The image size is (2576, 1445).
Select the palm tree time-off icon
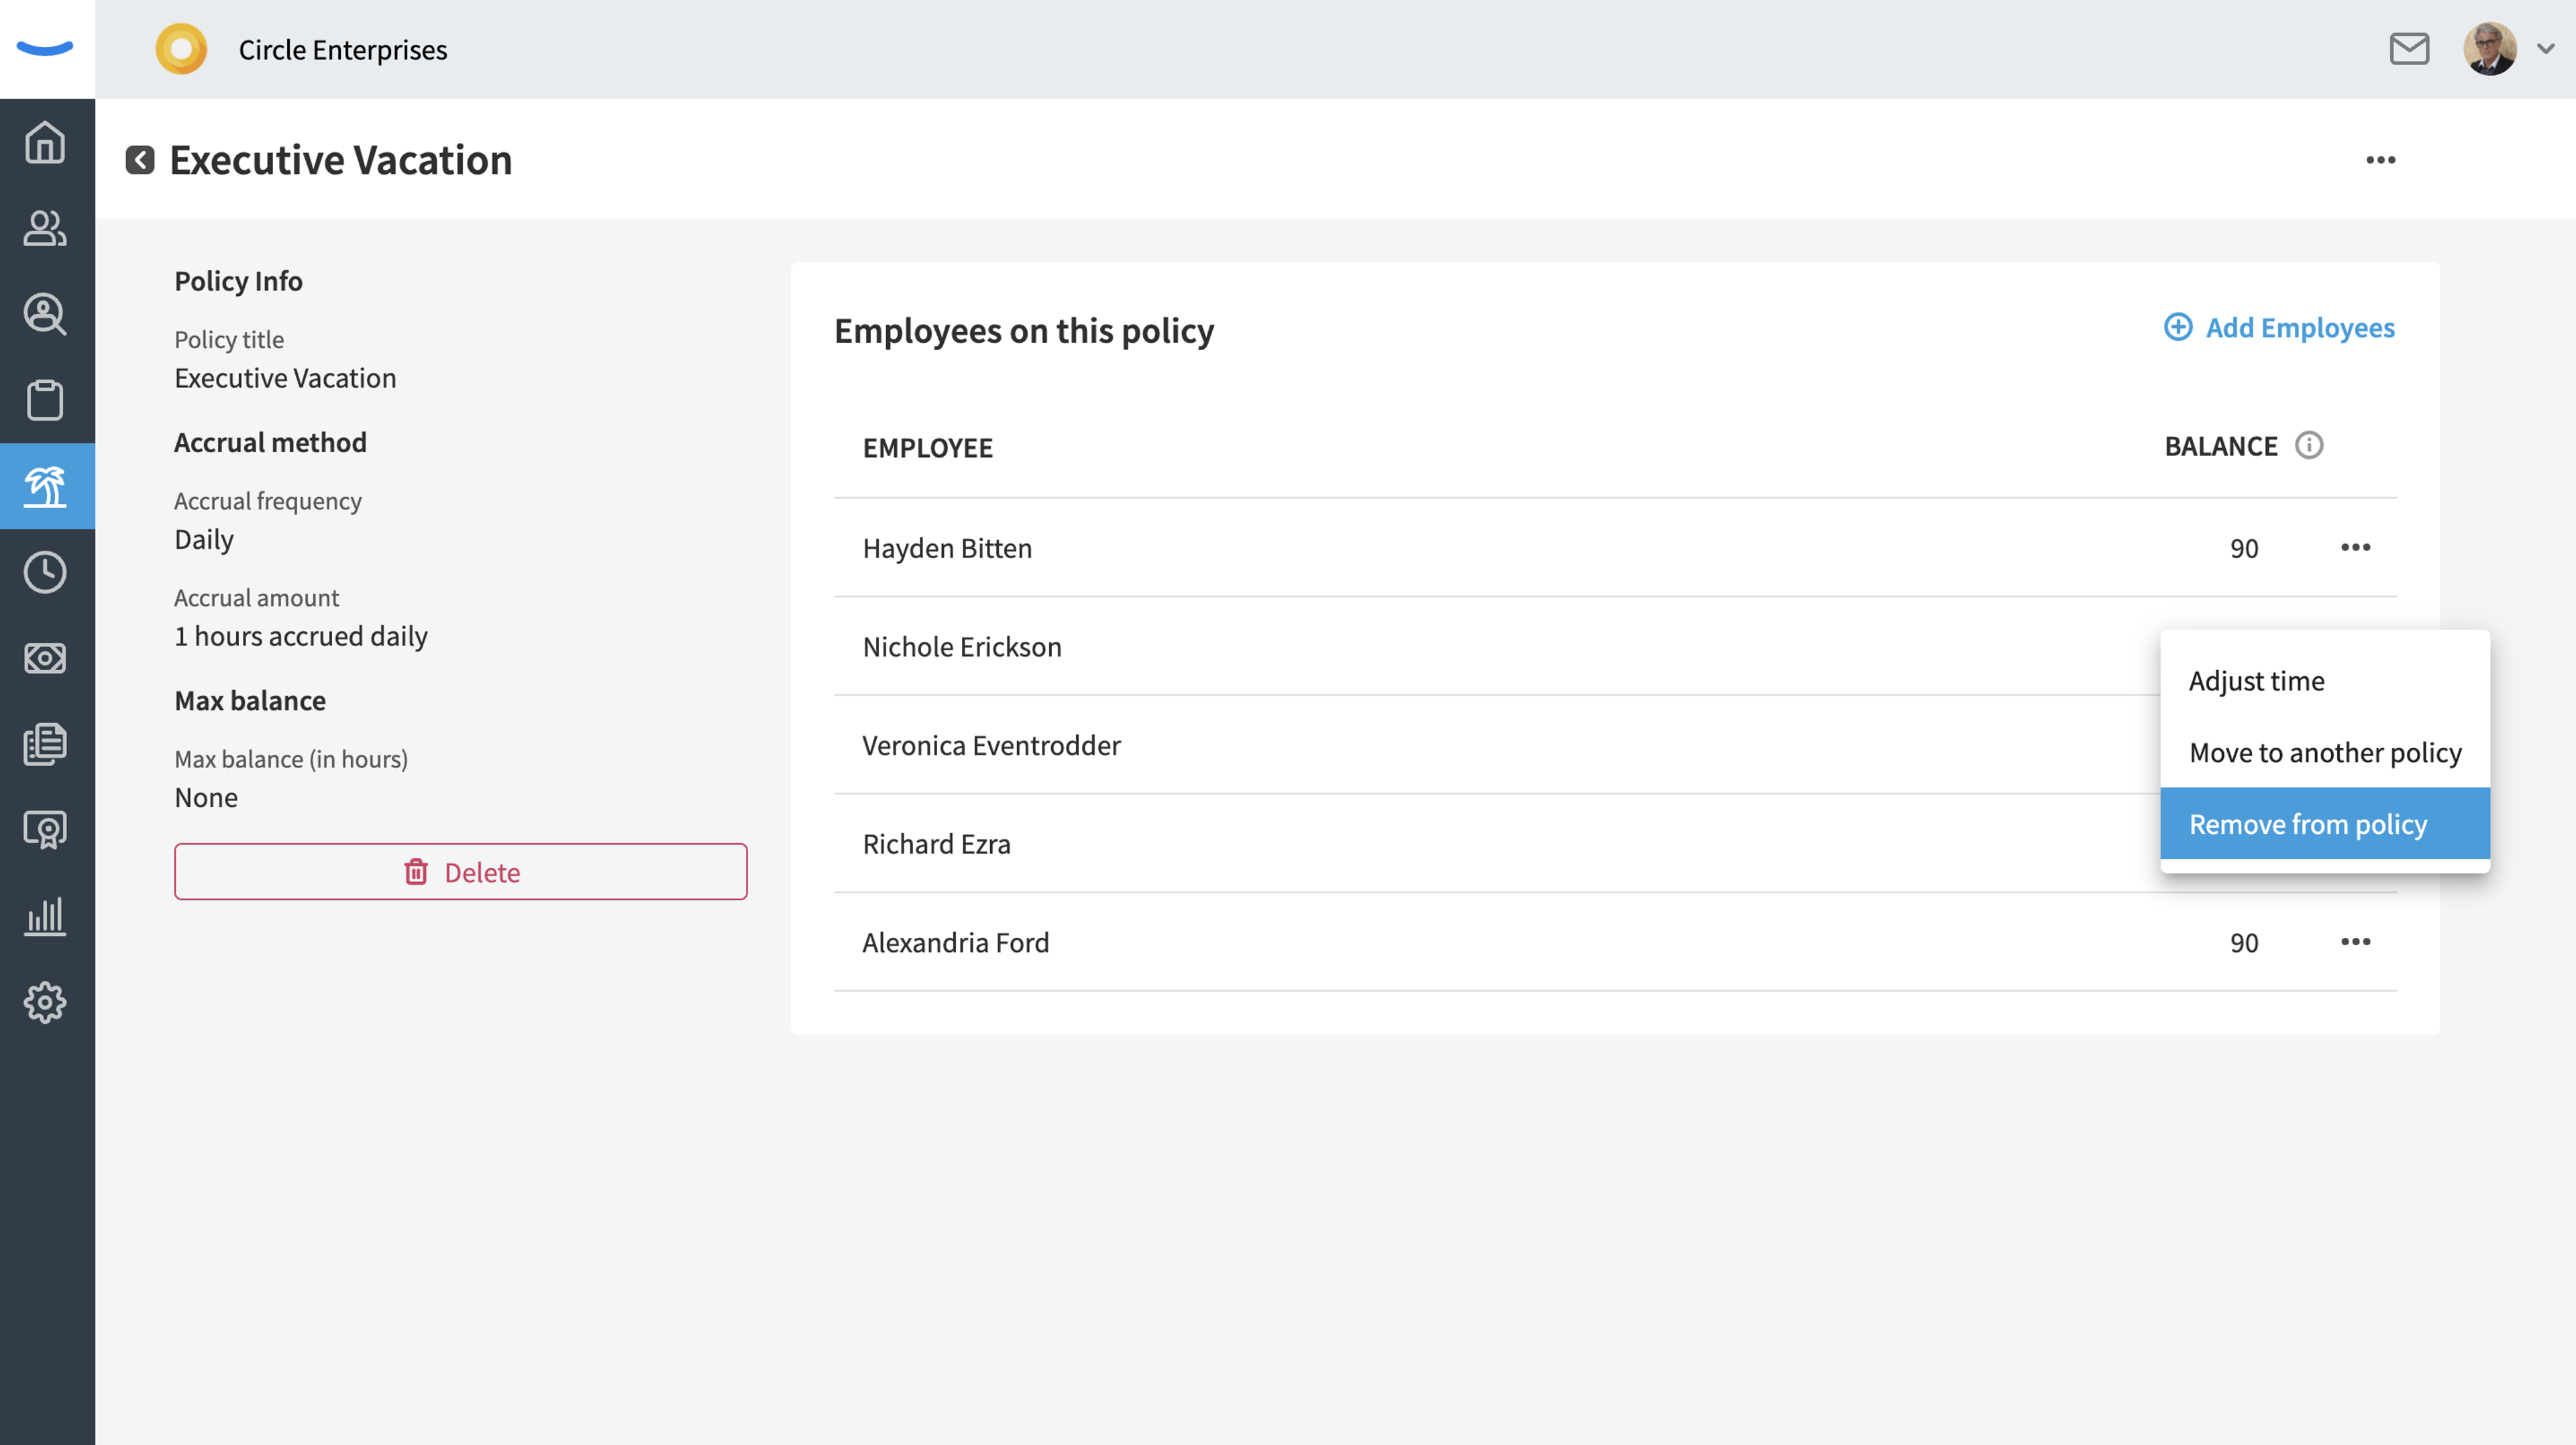point(45,486)
